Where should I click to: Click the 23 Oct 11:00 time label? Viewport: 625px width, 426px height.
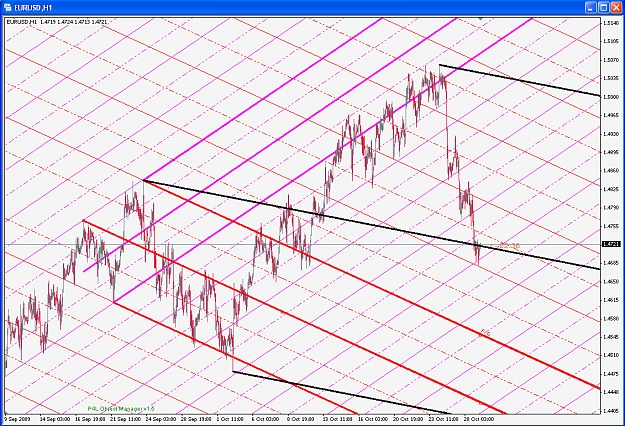443,419
